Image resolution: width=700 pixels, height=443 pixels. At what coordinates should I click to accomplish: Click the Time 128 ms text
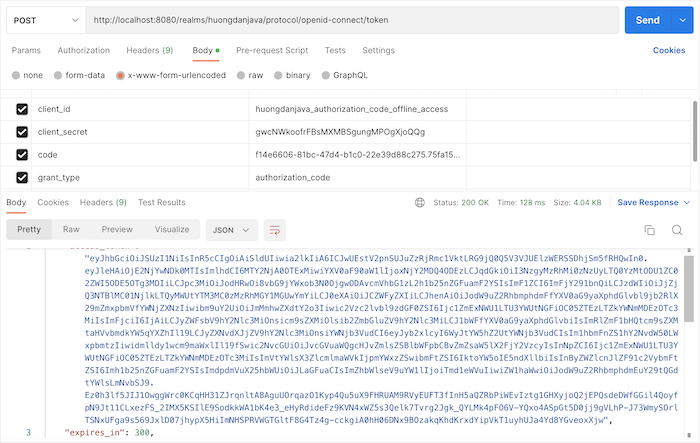[x=521, y=203]
